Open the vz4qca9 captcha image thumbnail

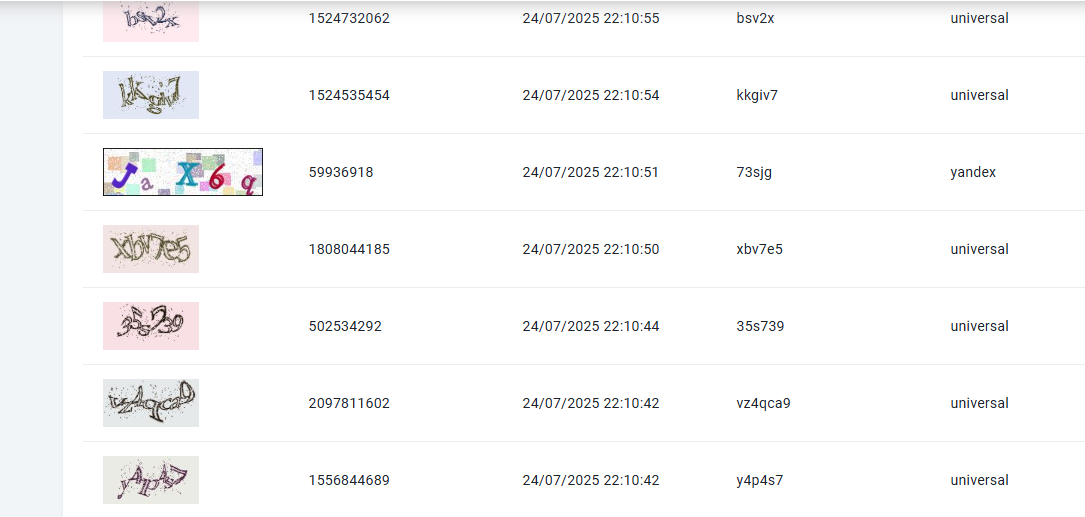tap(151, 403)
